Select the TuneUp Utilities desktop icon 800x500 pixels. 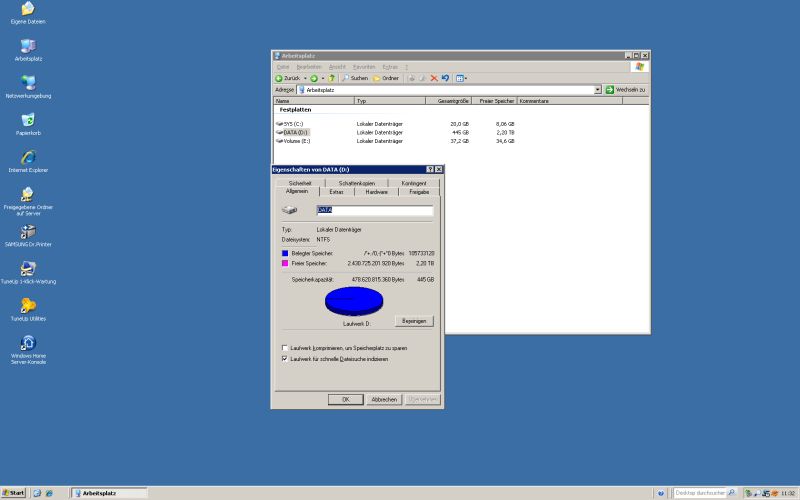pos(28,310)
